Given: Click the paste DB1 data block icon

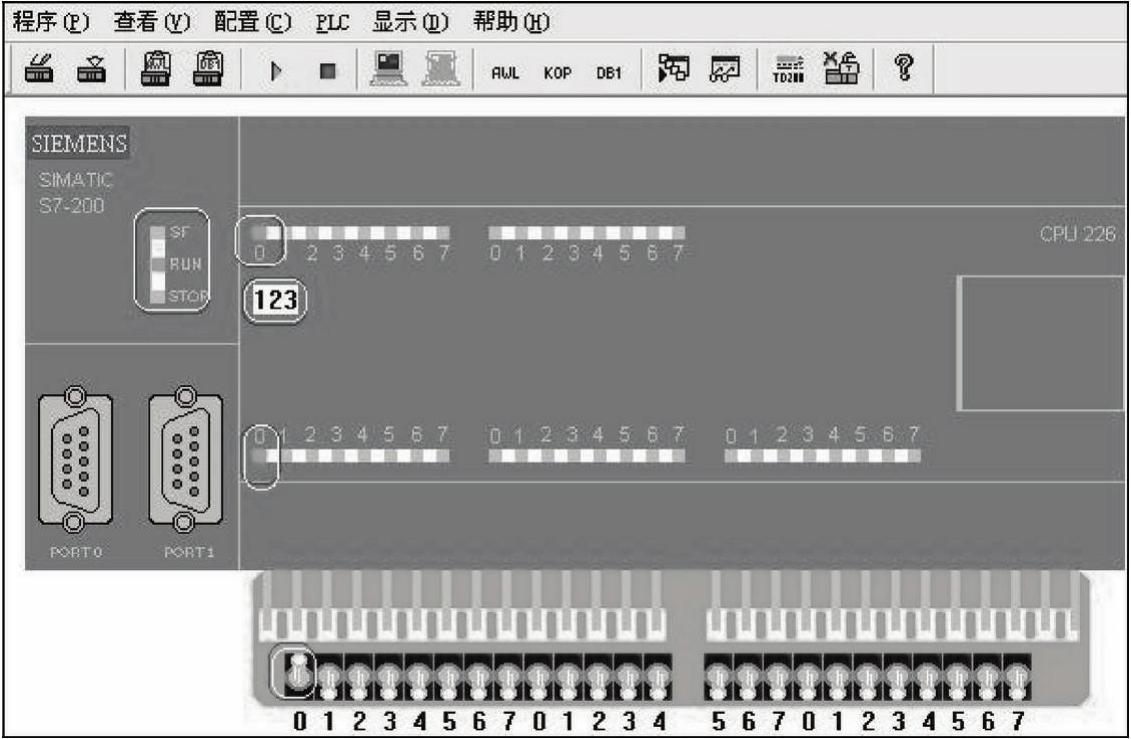Looking at the screenshot, I should (x=208, y=69).
